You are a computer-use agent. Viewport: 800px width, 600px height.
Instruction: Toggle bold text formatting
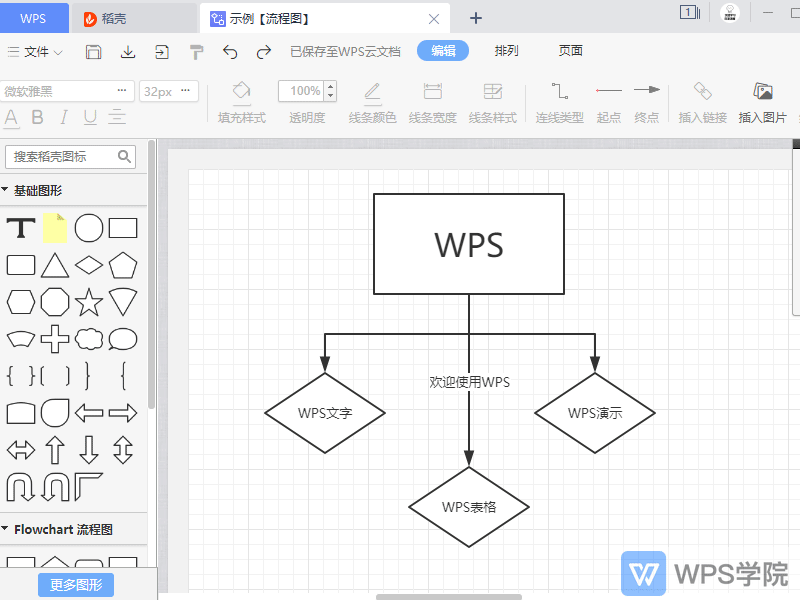click(37, 117)
